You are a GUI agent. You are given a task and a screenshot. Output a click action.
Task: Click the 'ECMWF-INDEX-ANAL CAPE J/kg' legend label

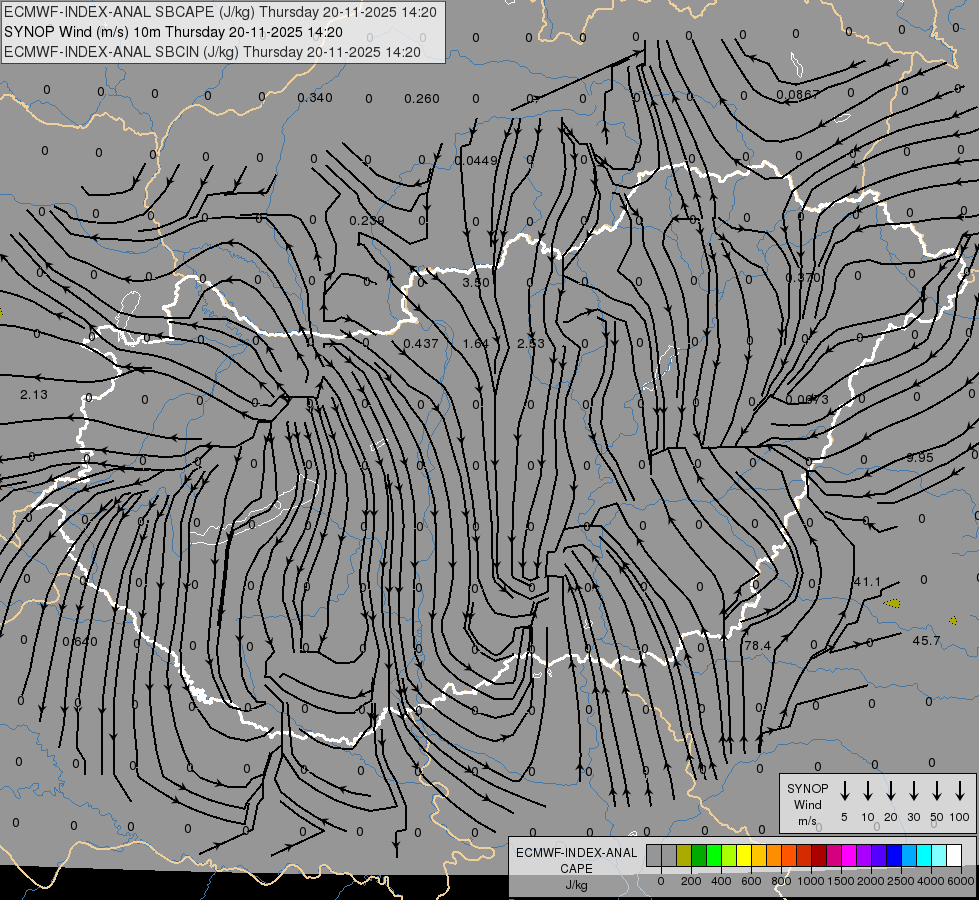point(576,868)
